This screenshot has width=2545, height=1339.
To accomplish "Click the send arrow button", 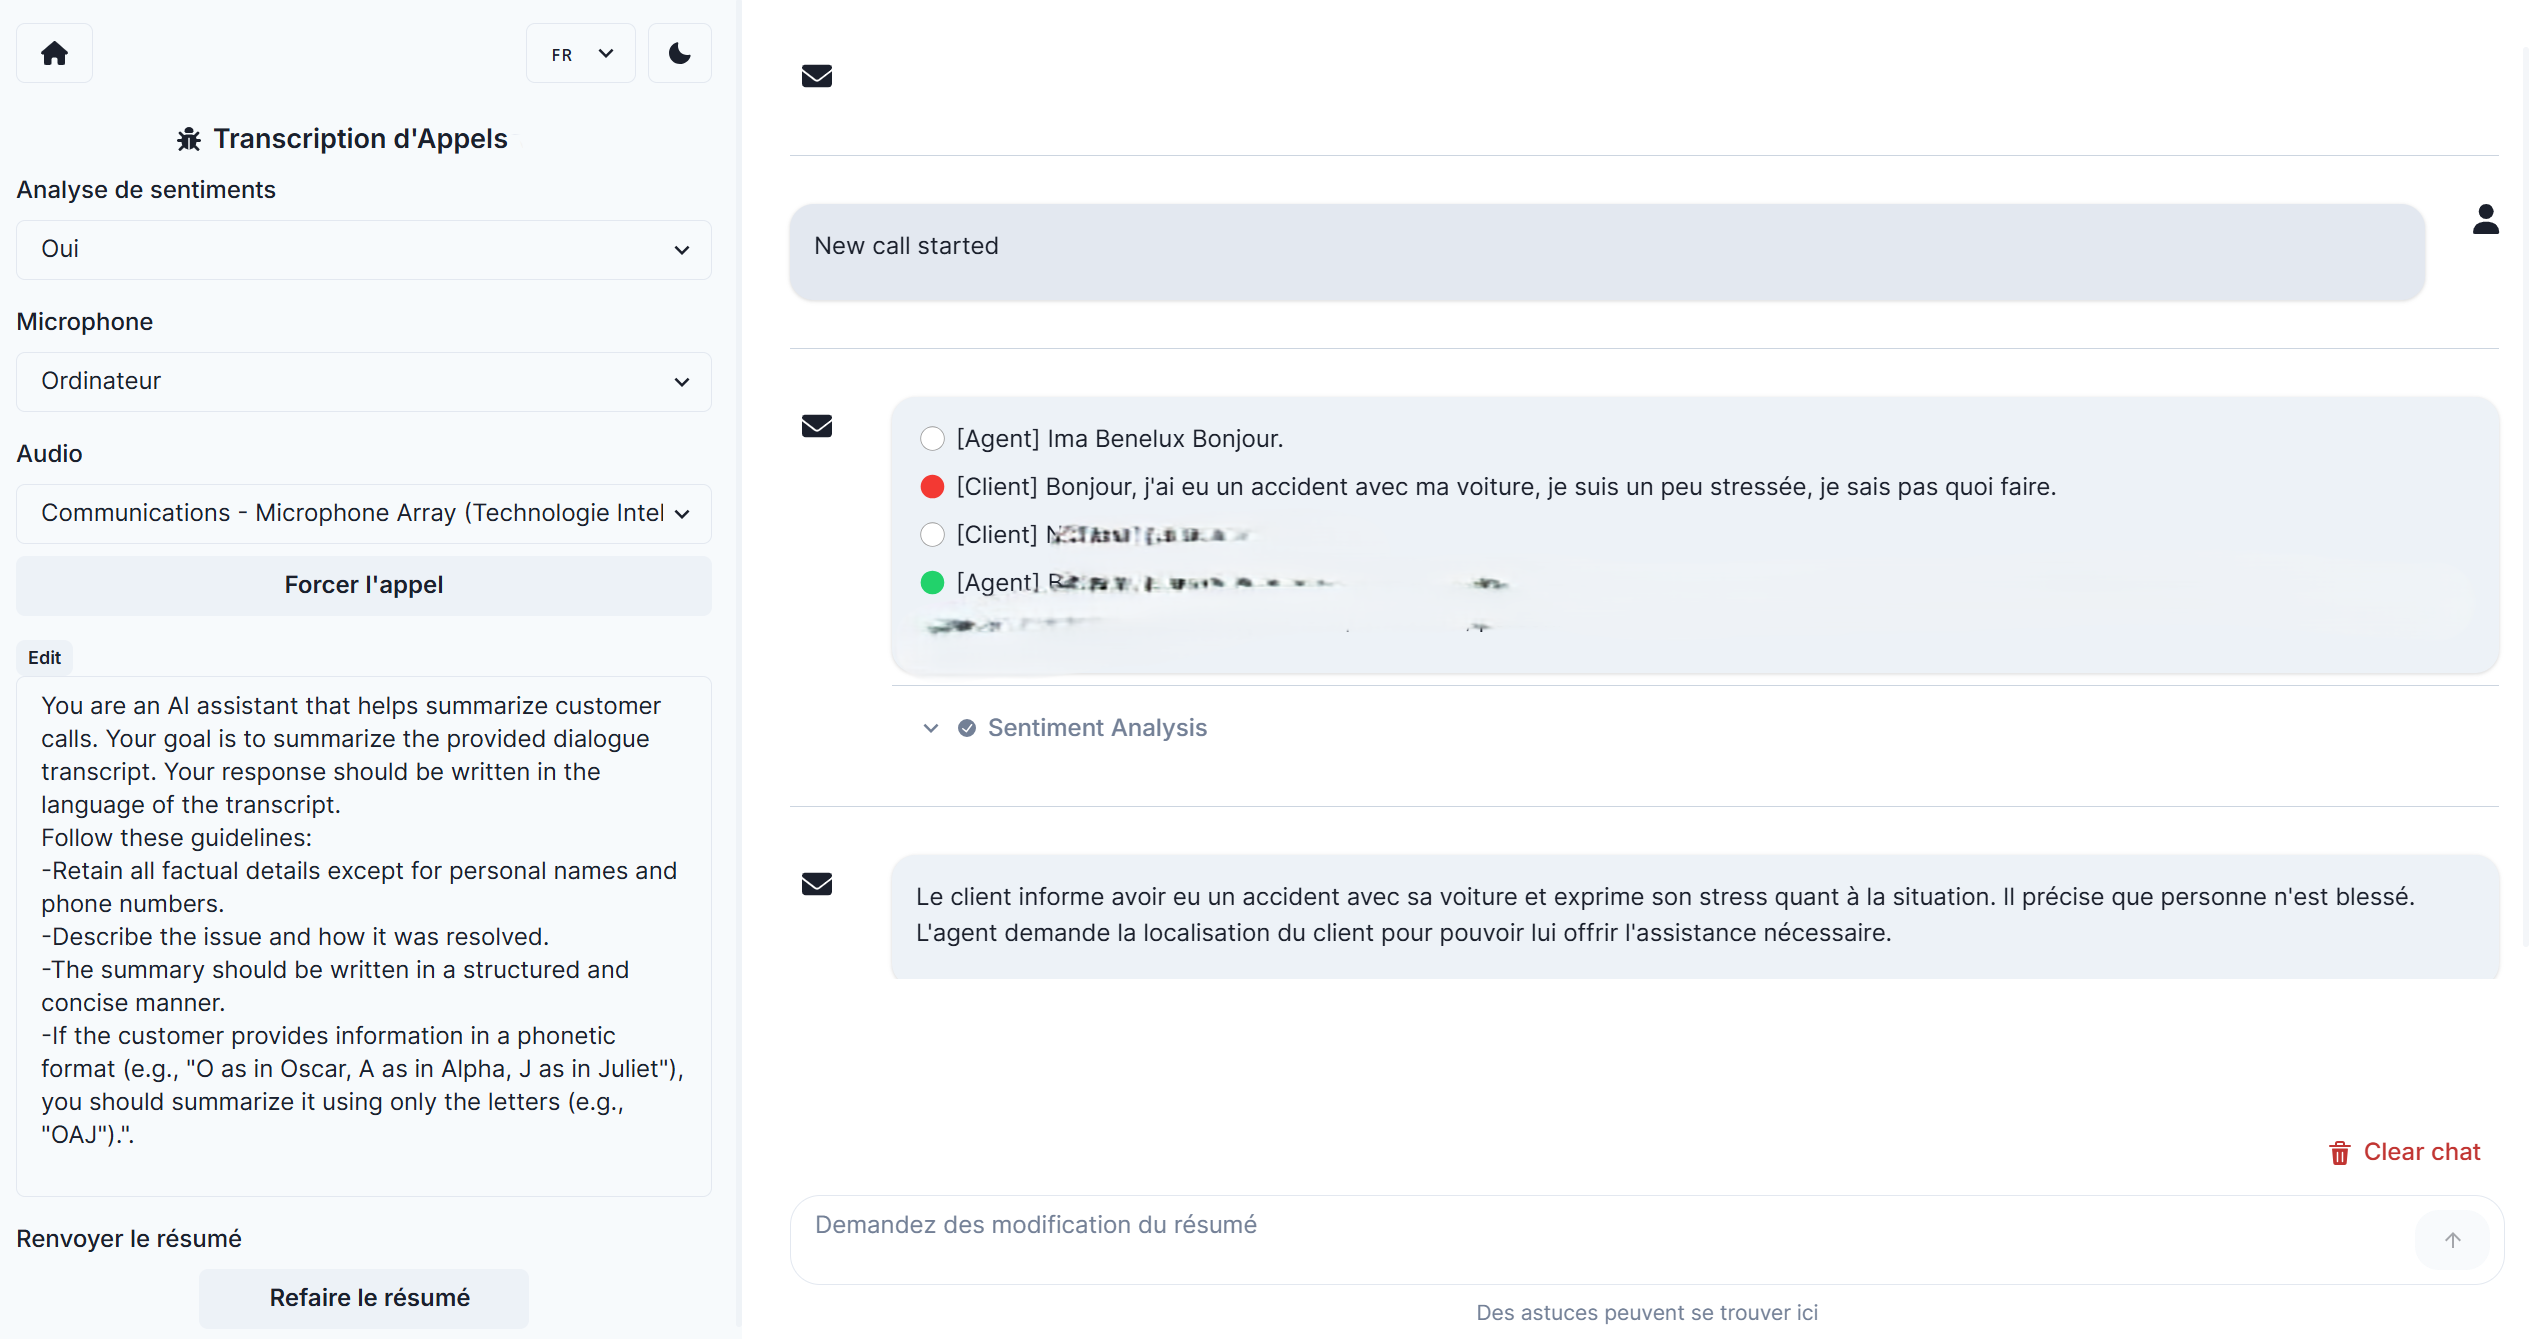I will 2452,1240.
